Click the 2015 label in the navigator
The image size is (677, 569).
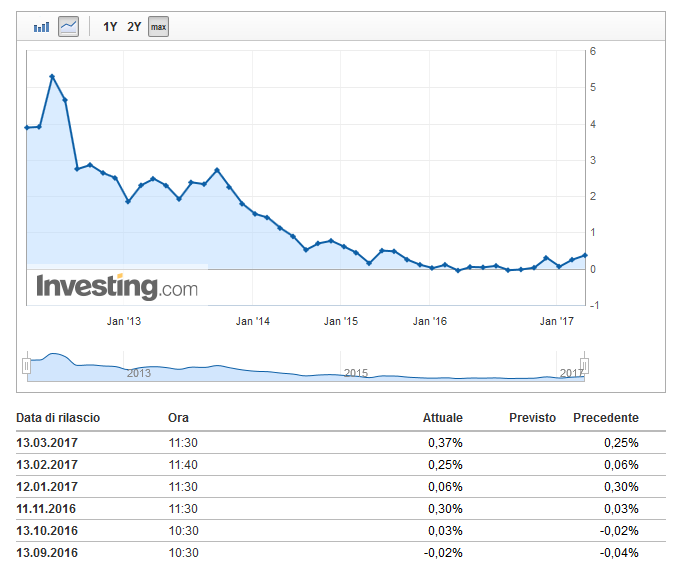(356, 373)
